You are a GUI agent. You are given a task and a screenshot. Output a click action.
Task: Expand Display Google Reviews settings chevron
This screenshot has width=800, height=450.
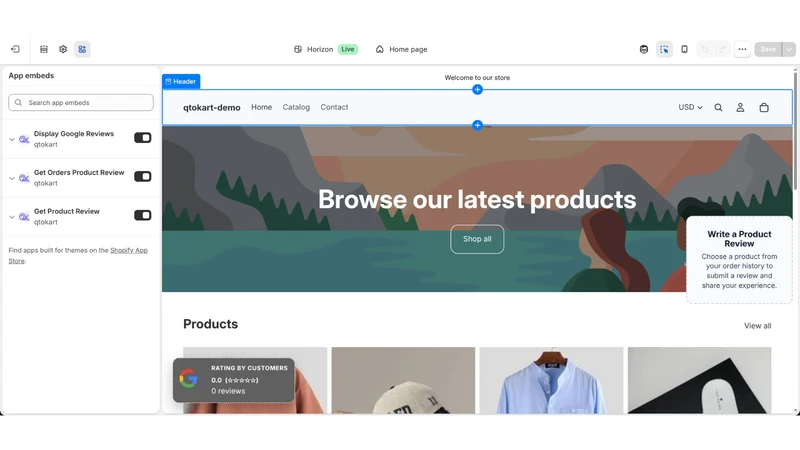tap(12, 139)
